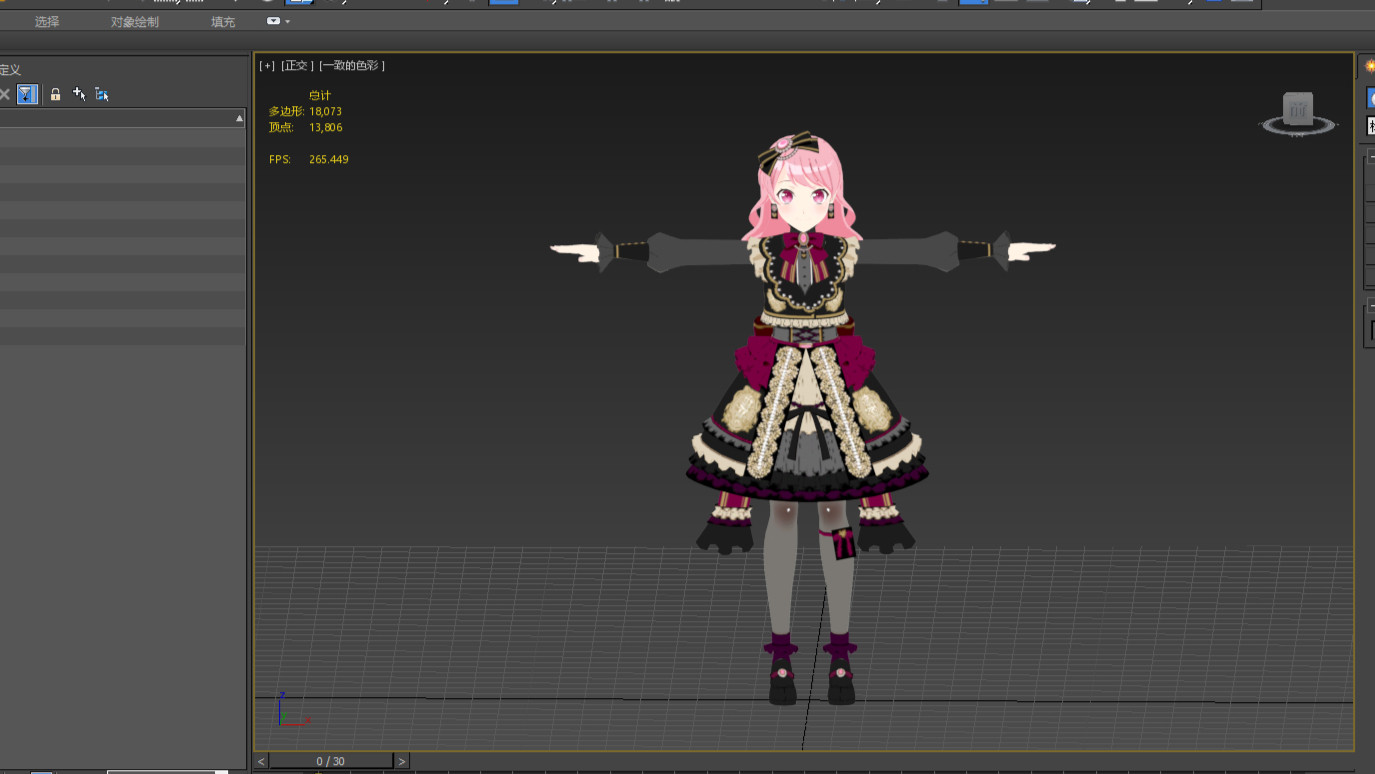The width and height of the screenshot is (1375, 774).
Task: Click the ViewCube front face
Action: coord(1298,109)
